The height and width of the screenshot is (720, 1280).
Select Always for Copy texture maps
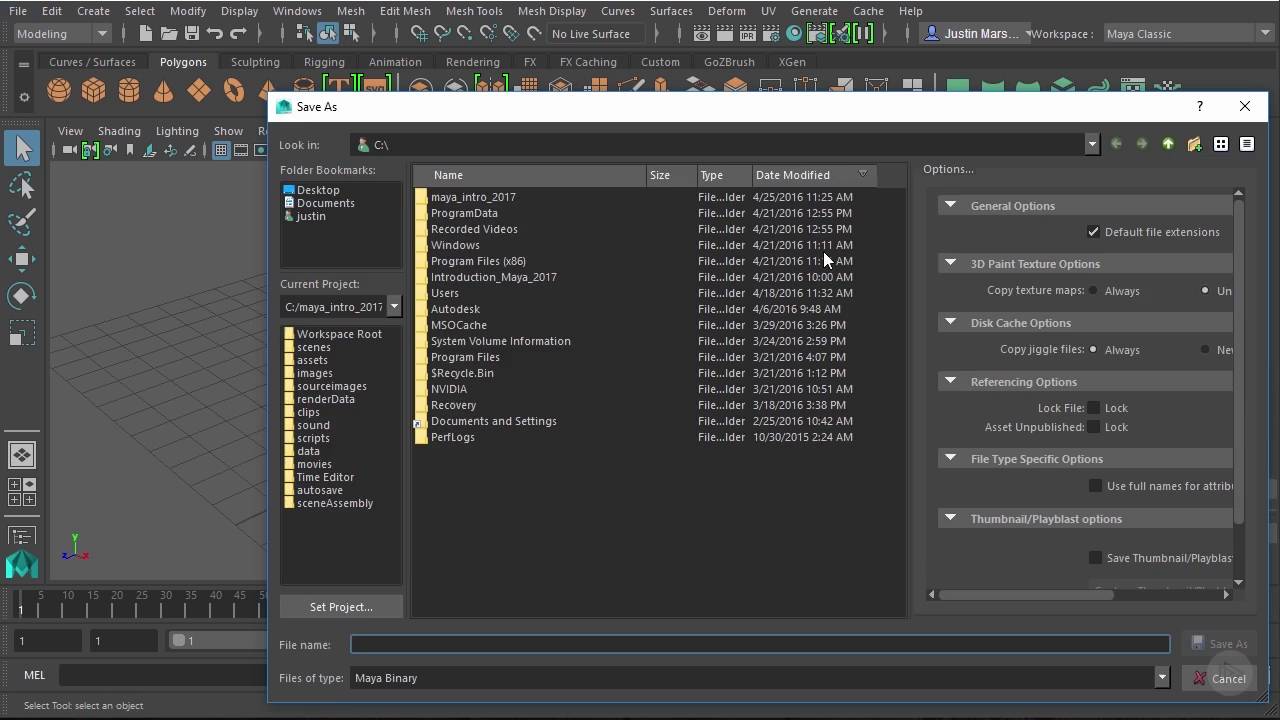coord(1093,291)
